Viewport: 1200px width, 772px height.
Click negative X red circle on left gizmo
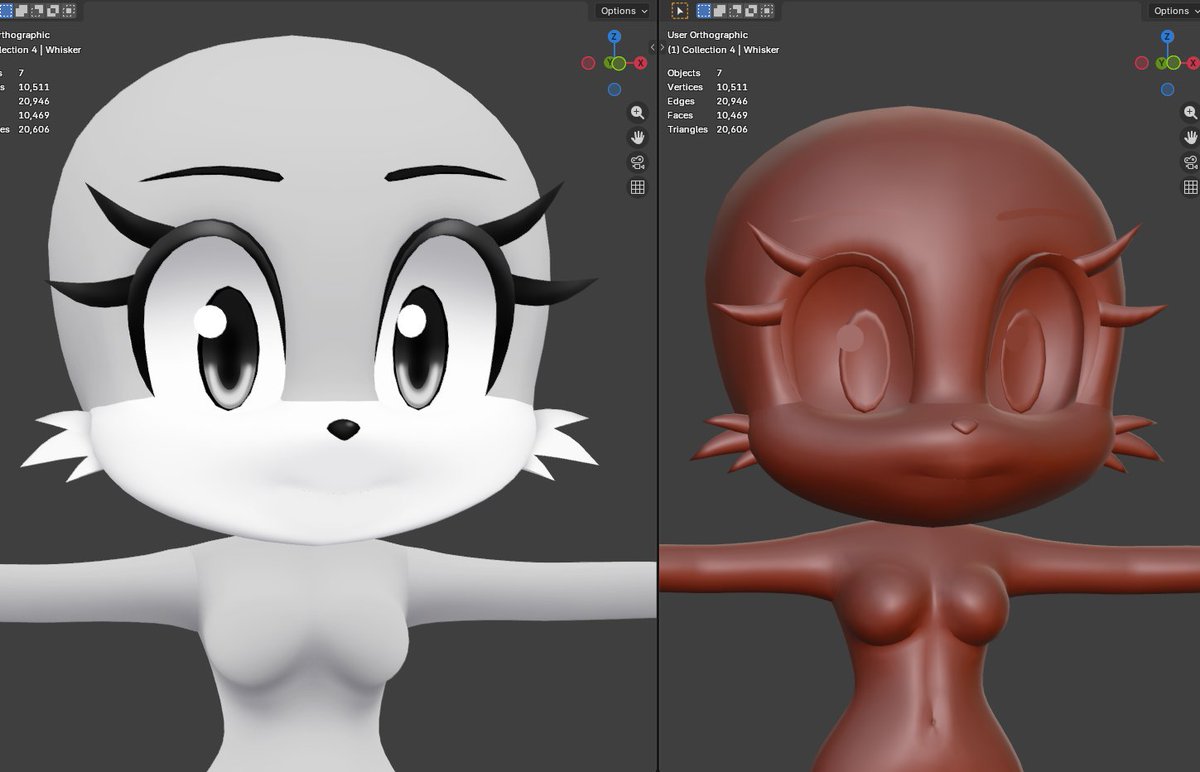point(588,63)
